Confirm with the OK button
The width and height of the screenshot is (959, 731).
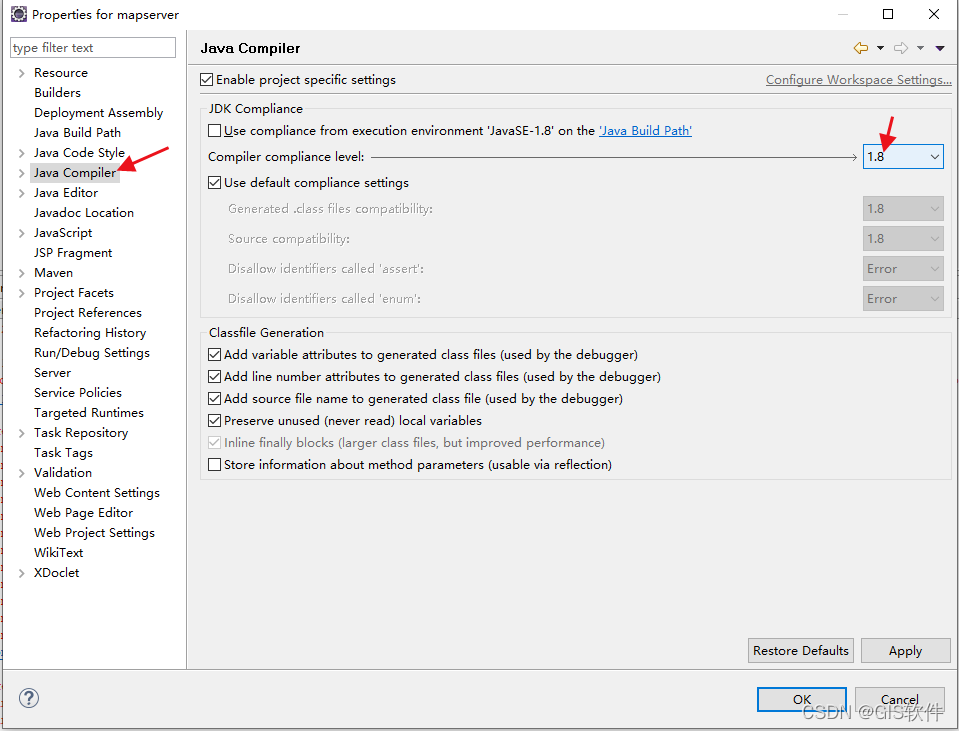click(802, 699)
